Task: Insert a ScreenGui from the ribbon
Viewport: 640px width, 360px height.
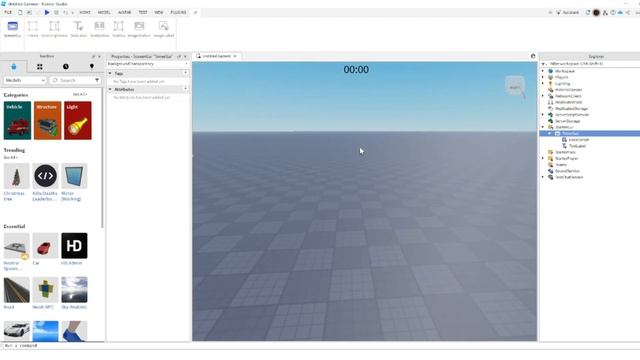Action: [x=13, y=29]
